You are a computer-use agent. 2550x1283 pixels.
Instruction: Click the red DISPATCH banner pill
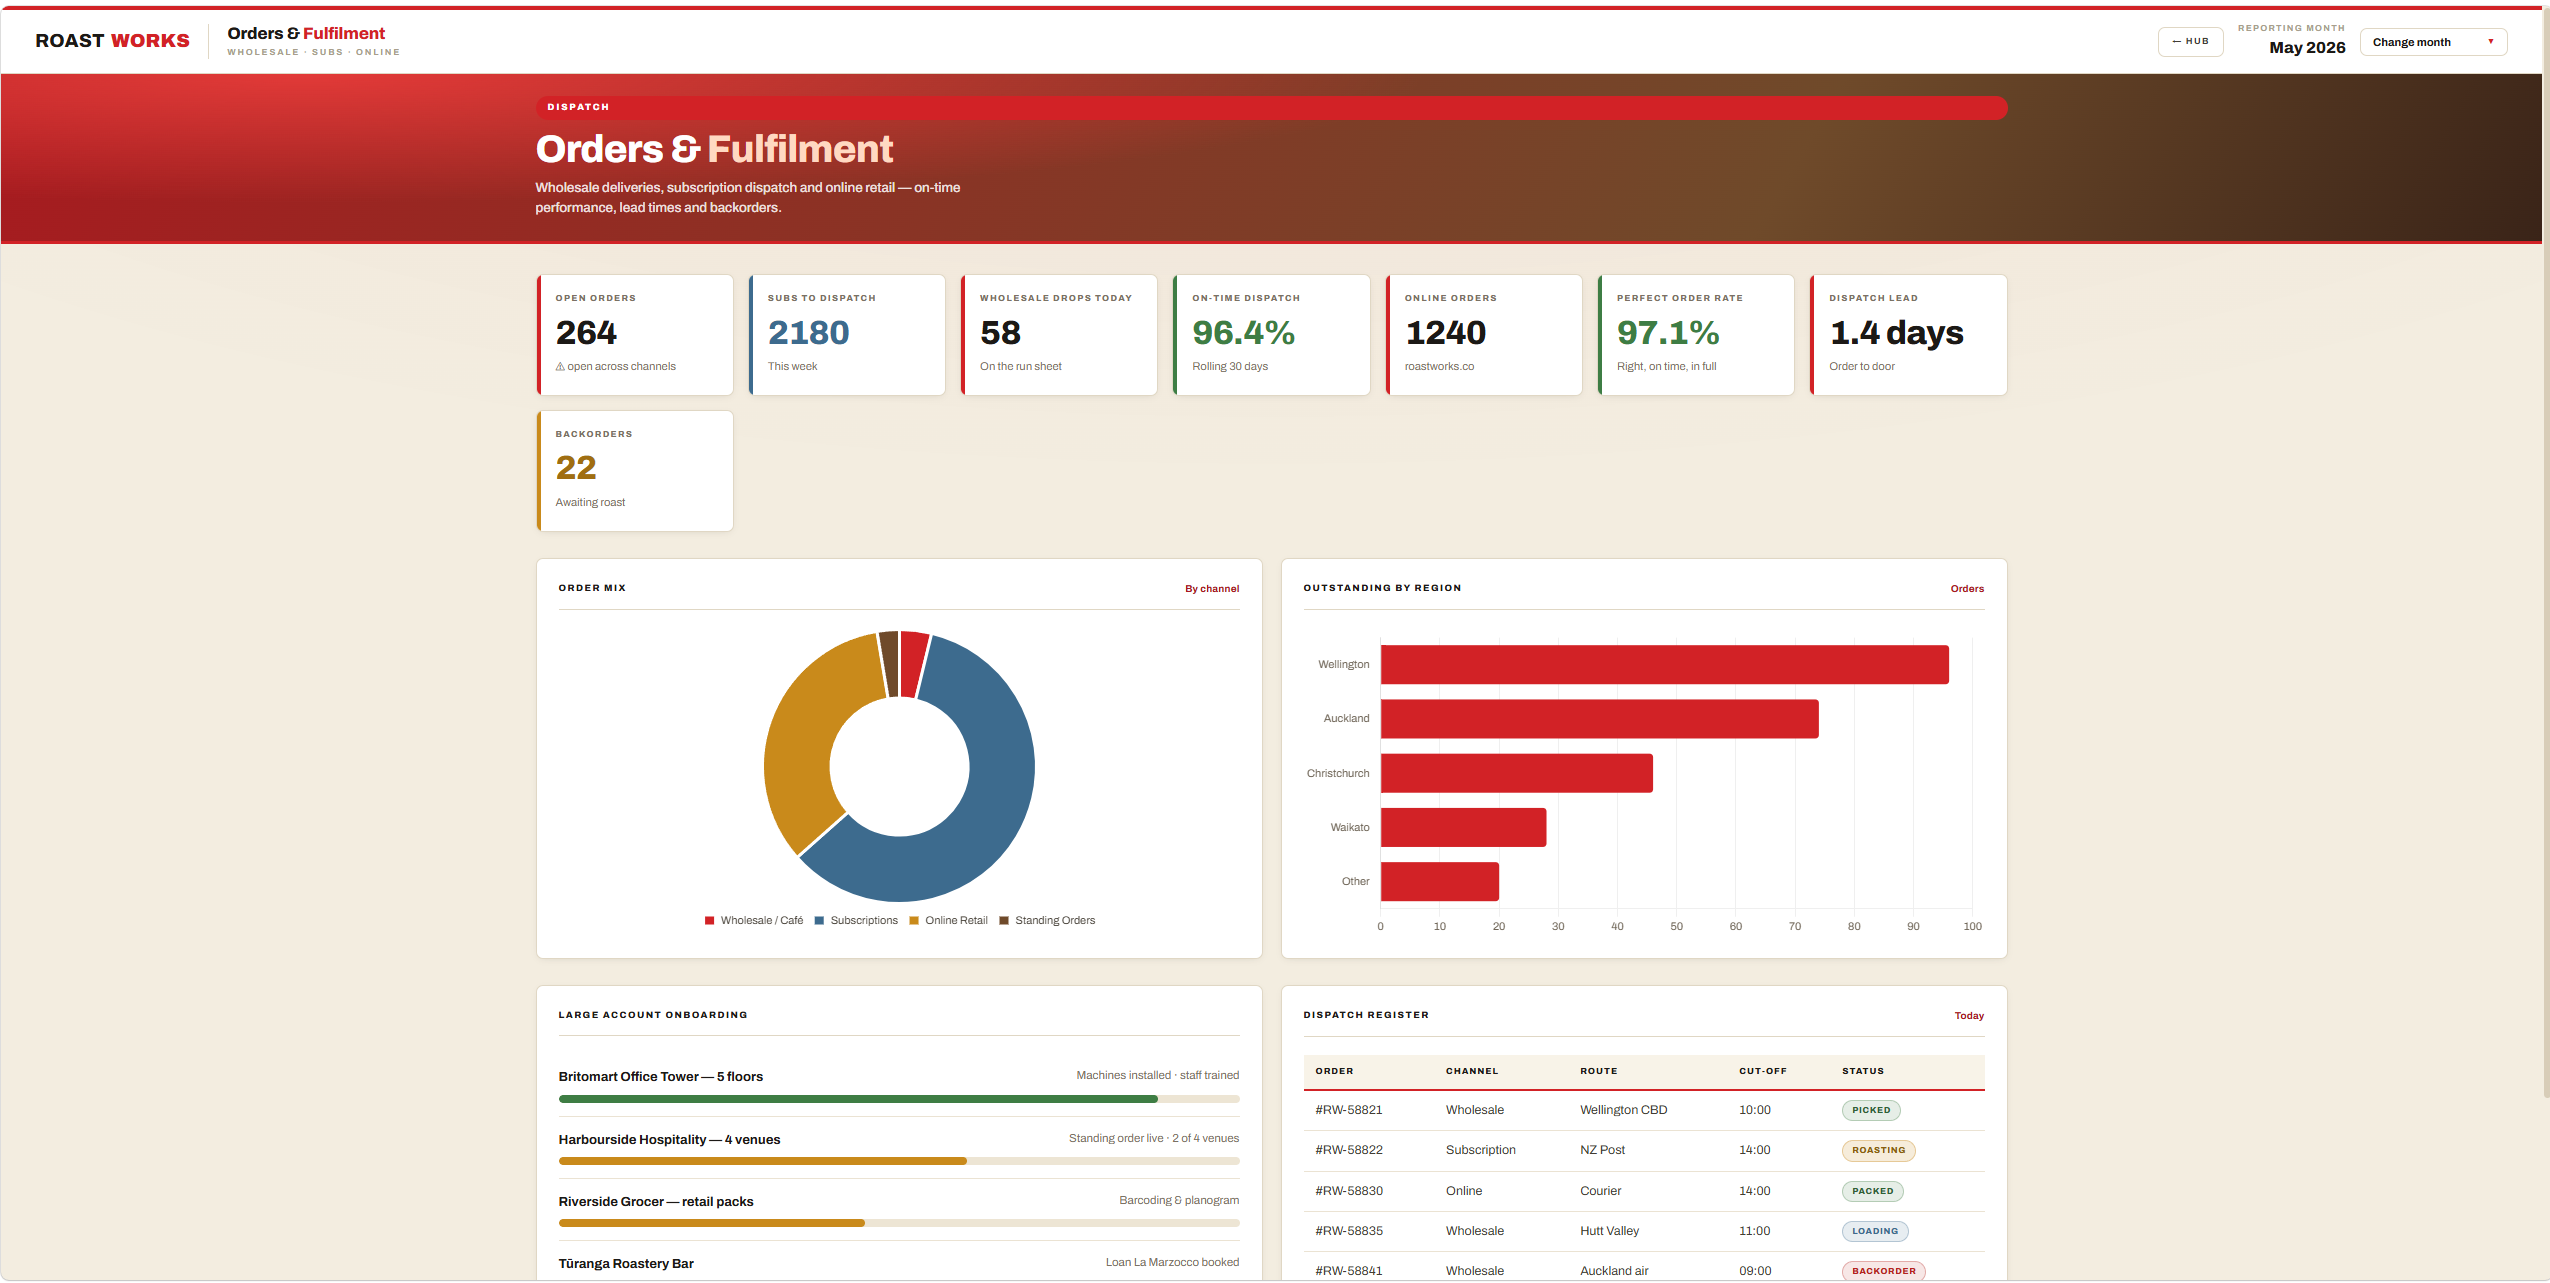(1271, 107)
